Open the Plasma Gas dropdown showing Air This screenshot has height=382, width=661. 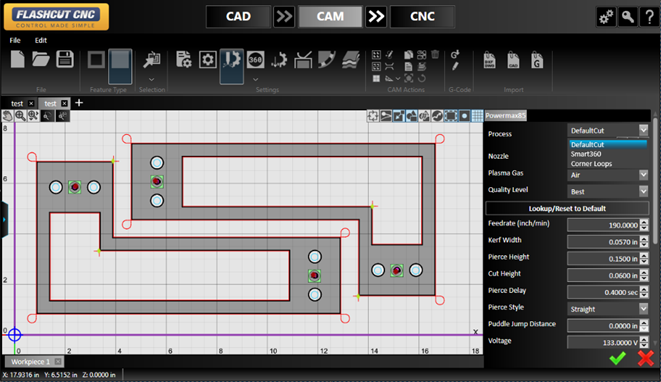coord(608,175)
